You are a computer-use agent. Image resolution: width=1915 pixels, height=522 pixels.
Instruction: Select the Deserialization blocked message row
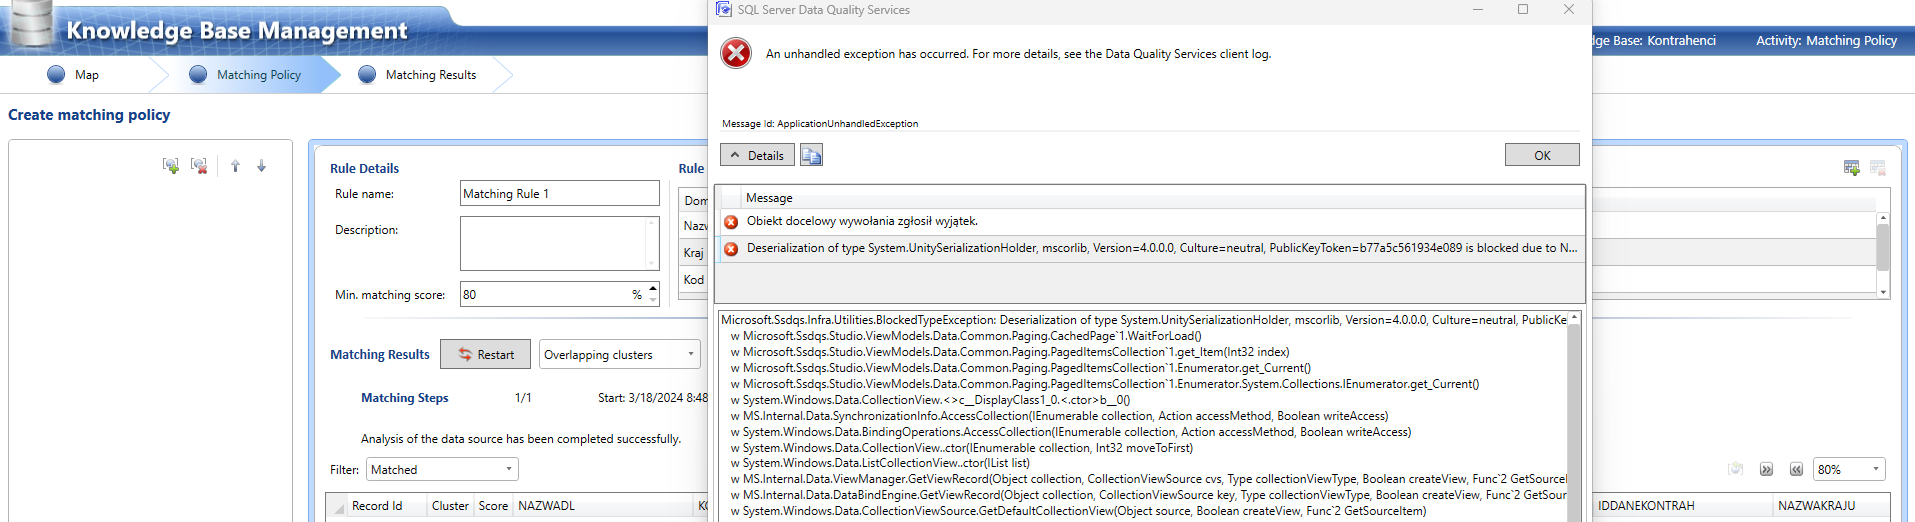(x=1150, y=248)
